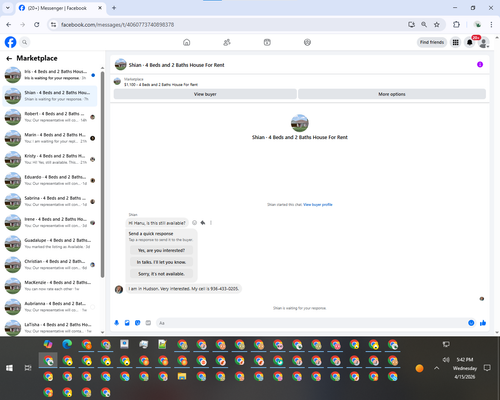Click the View buyer button
500x400 pixels.
[205, 94]
